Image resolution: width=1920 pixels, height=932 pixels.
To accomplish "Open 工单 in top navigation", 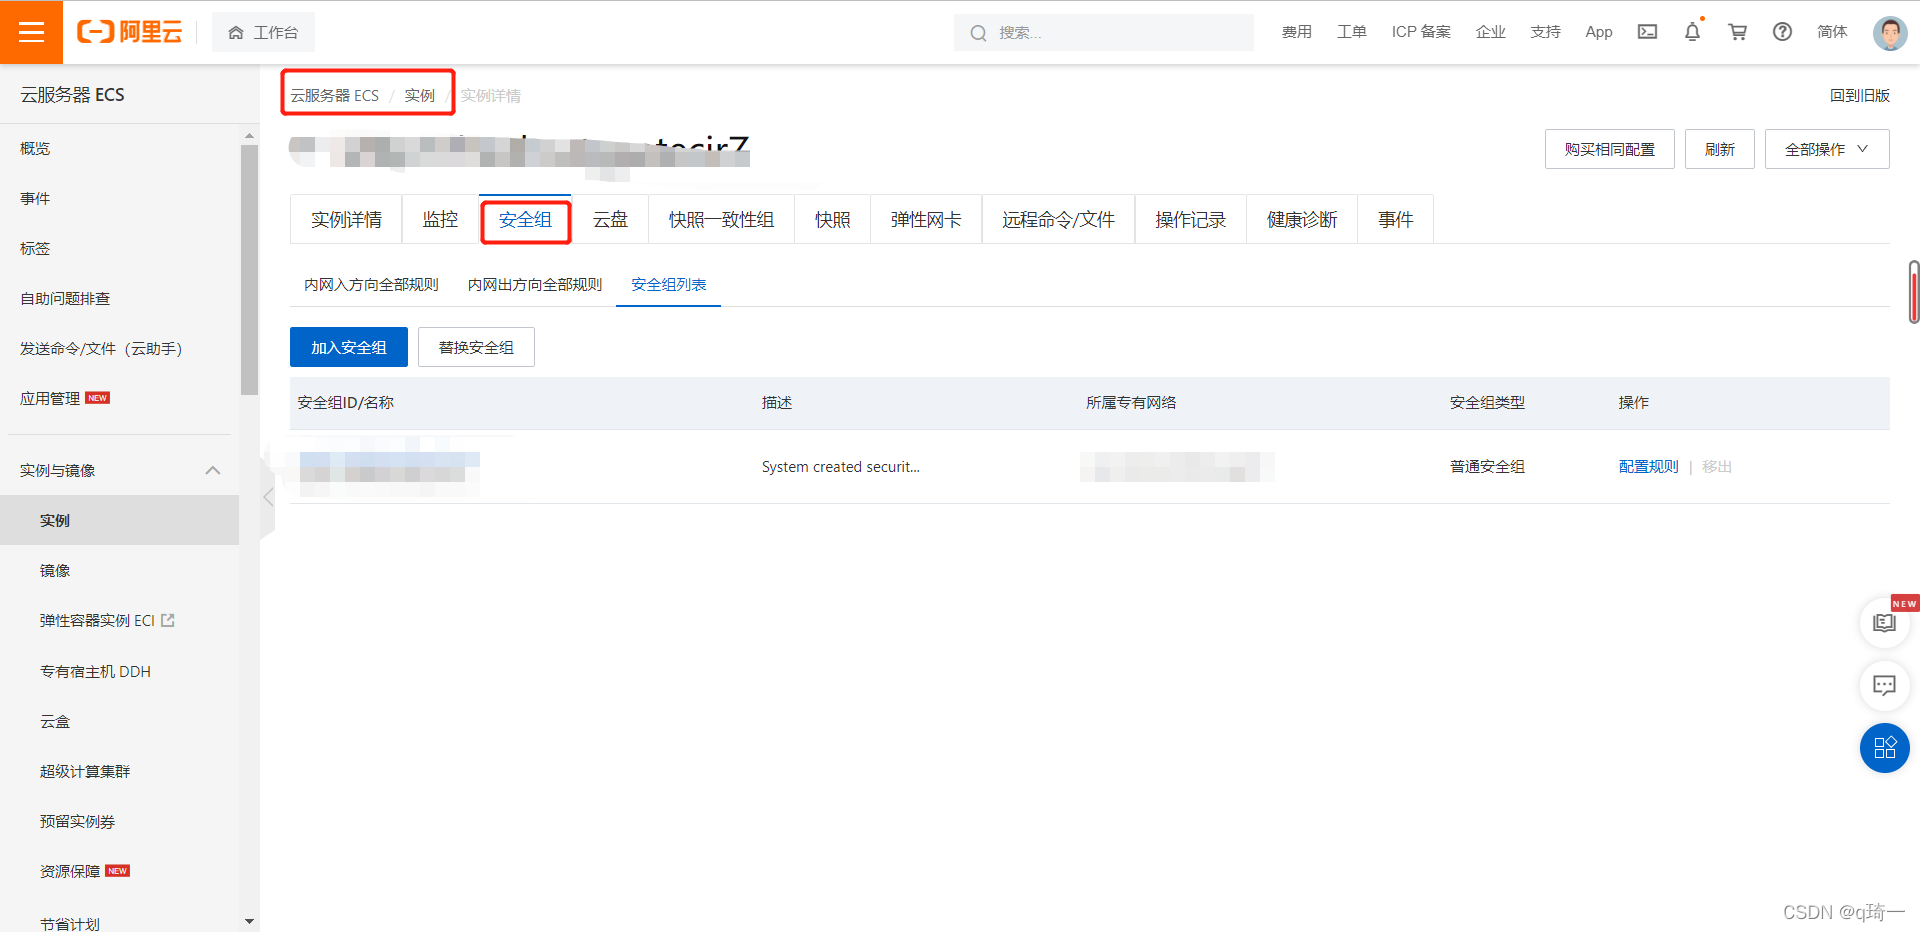I will click(x=1351, y=32).
